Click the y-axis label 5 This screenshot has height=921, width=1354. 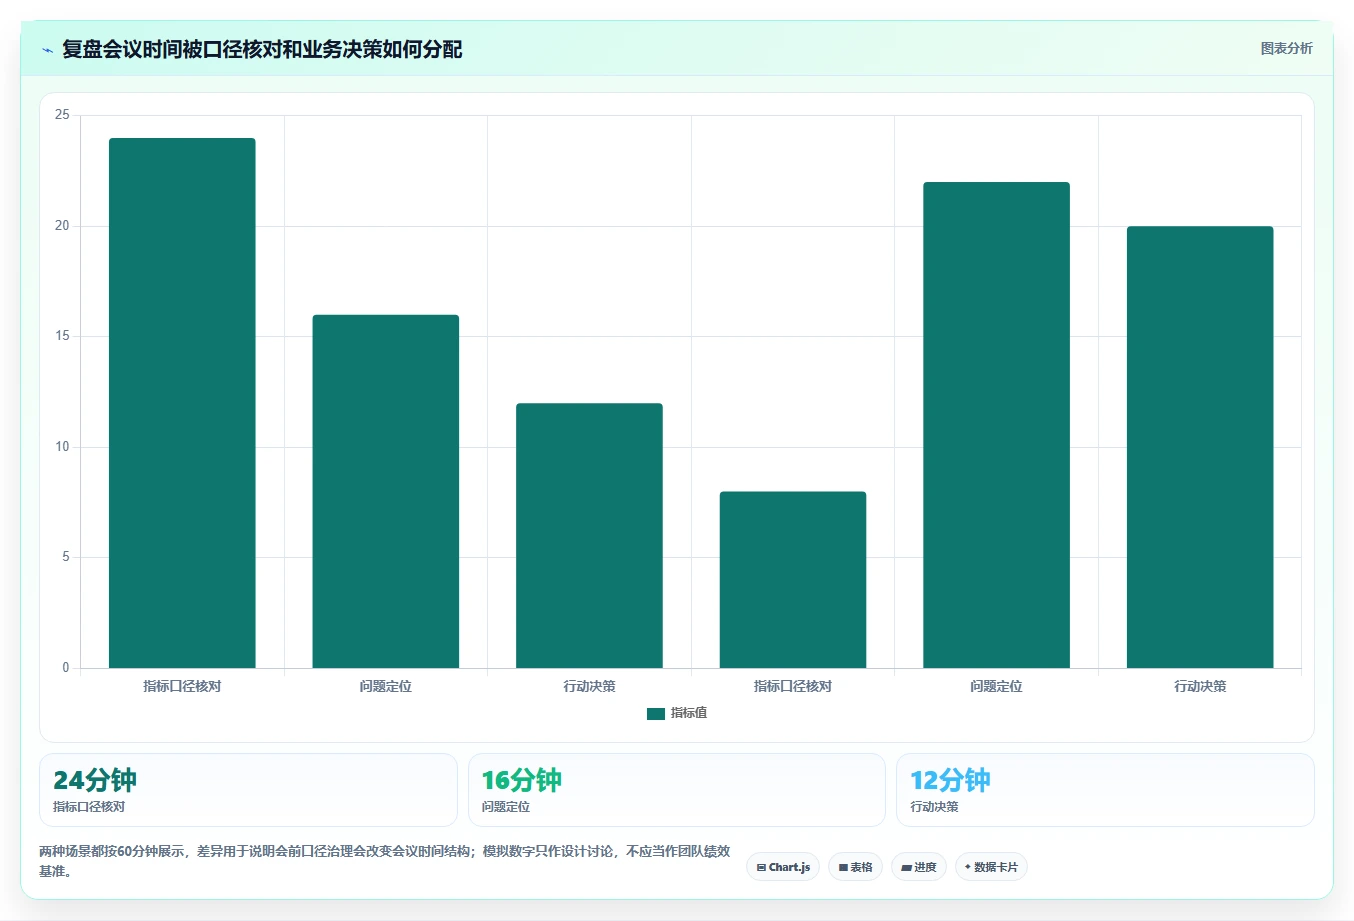coord(66,557)
